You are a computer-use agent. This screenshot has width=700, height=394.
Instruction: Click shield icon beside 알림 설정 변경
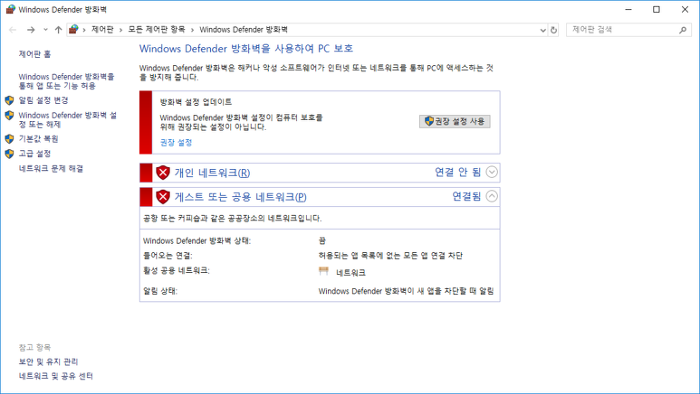[9, 100]
